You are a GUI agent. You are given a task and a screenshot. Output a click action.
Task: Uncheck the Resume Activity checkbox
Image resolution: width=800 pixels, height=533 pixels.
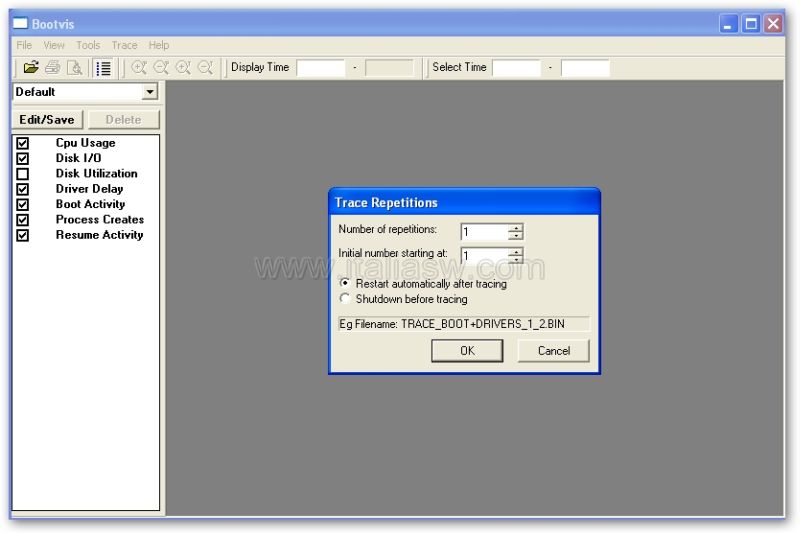point(22,235)
